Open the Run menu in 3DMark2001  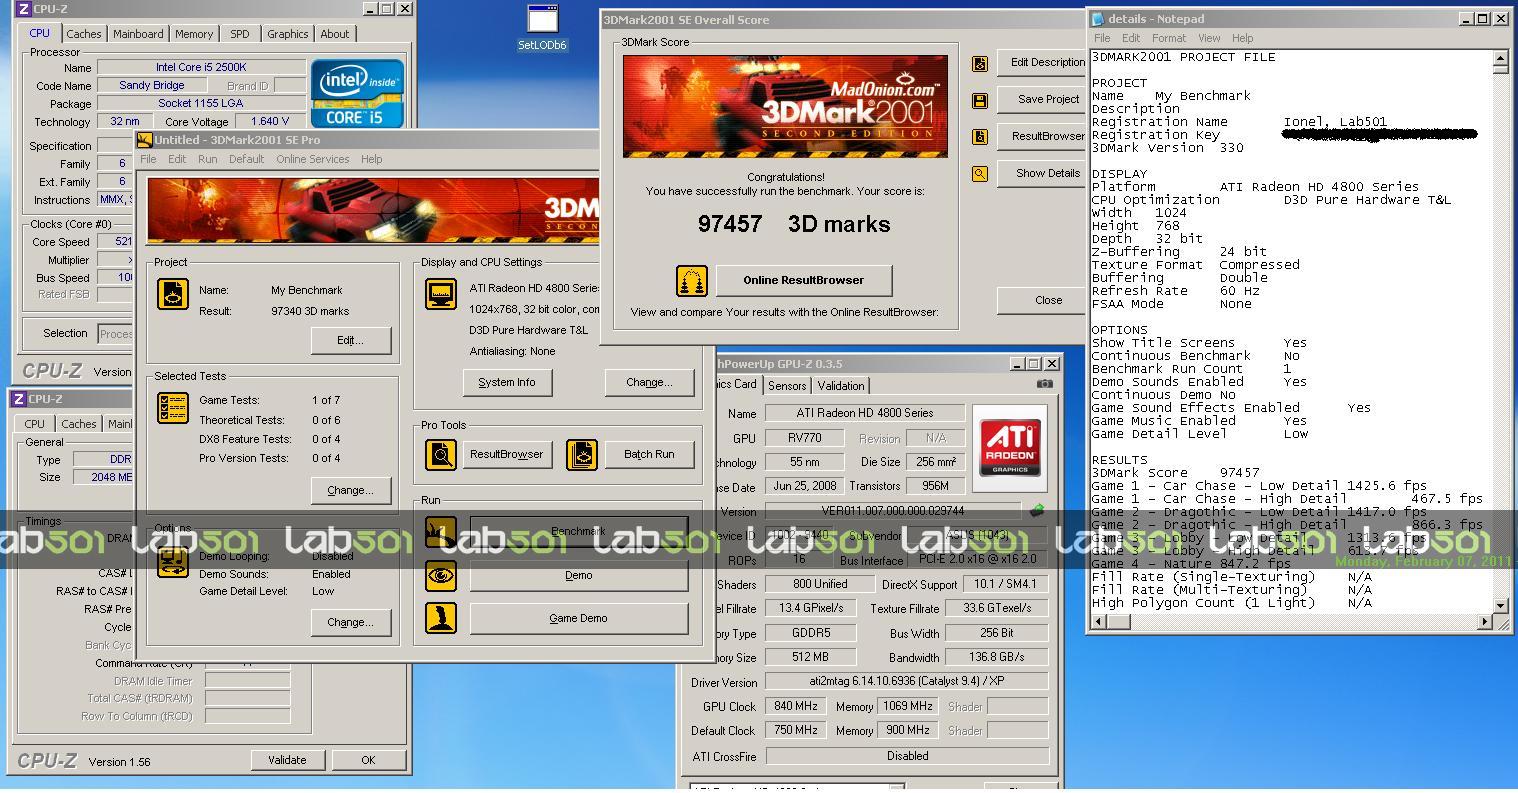pyautogui.click(x=207, y=159)
